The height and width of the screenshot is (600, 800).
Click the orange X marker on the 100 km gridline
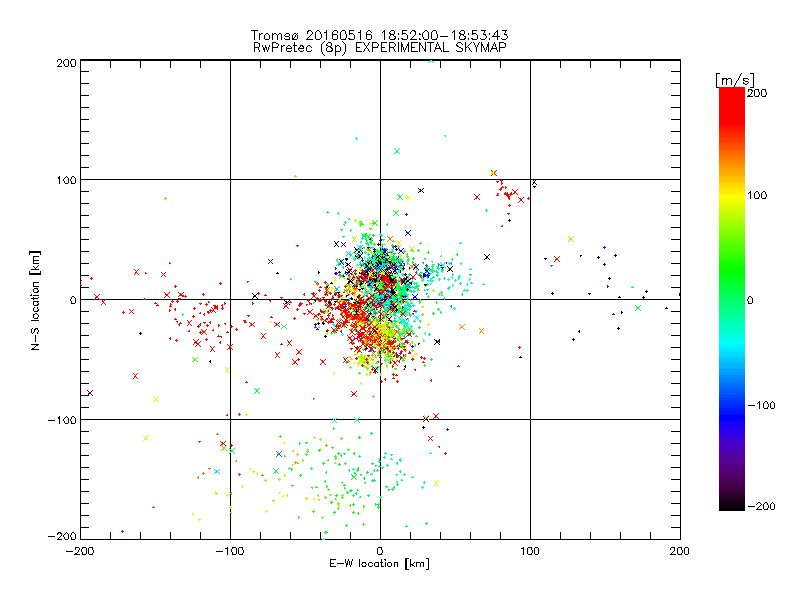click(493, 173)
